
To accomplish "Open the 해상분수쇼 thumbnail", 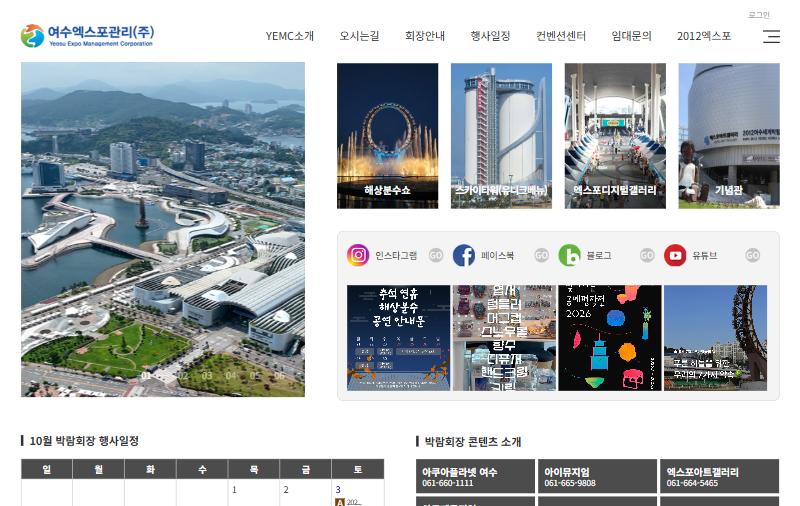I will [387, 136].
